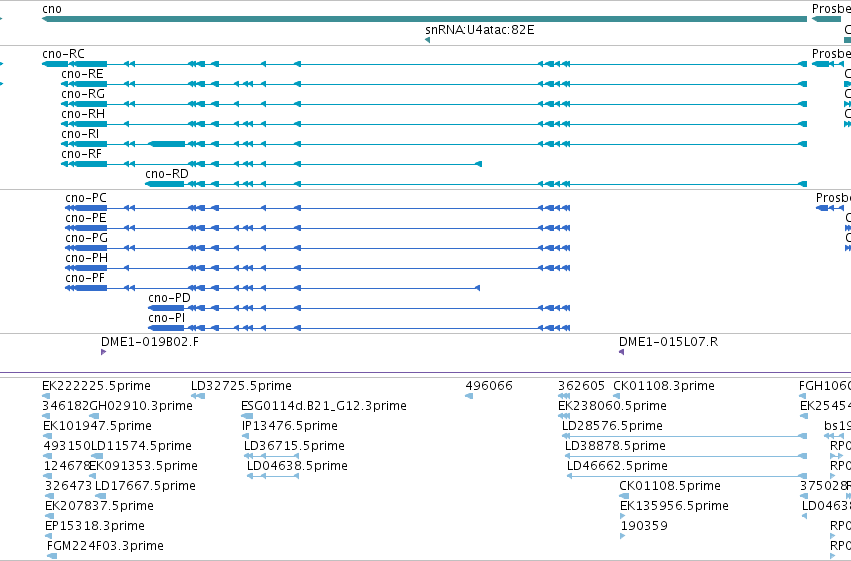The width and height of the screenshot is (851, 561).
Task: Select EST EK101947.5prime
Action: point(98,426)
